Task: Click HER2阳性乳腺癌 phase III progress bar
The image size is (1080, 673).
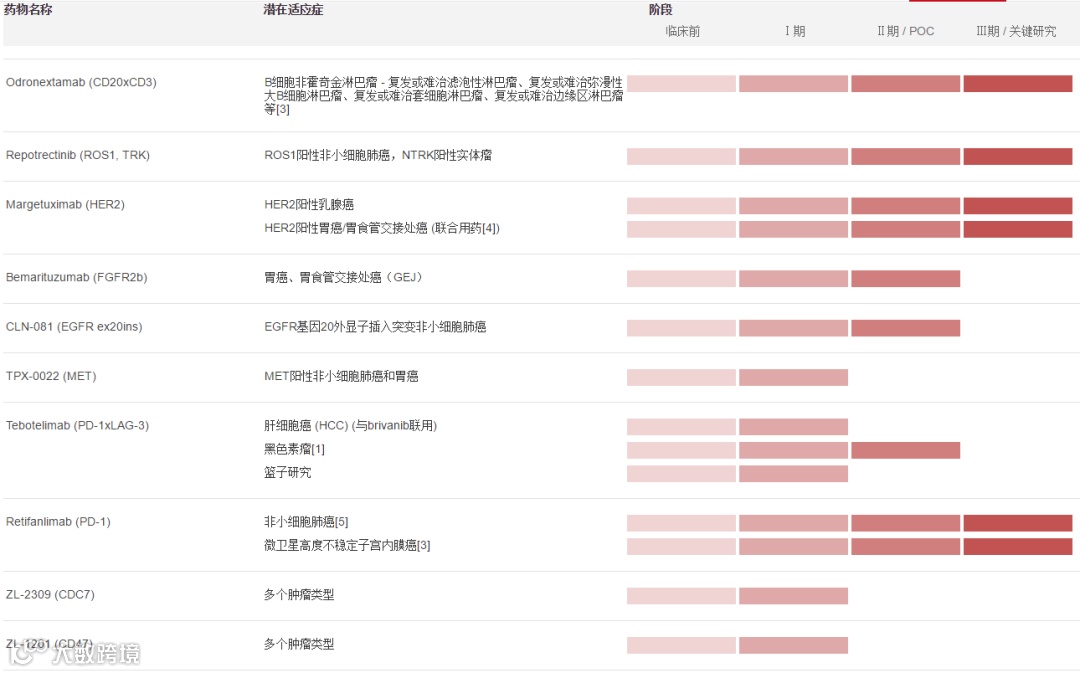Action: [x=1017, y=206]
